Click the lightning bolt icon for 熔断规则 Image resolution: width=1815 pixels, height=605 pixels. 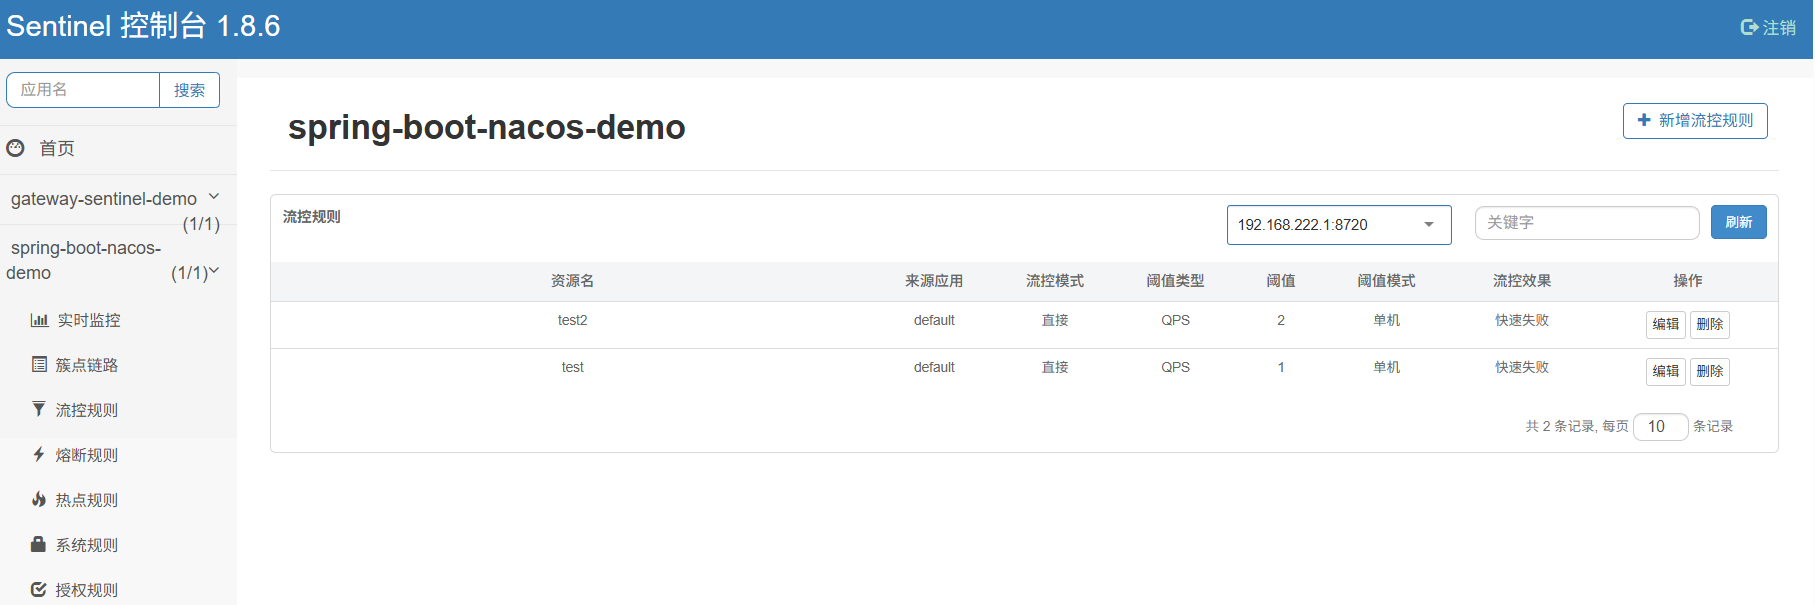(x=38, y=454)
